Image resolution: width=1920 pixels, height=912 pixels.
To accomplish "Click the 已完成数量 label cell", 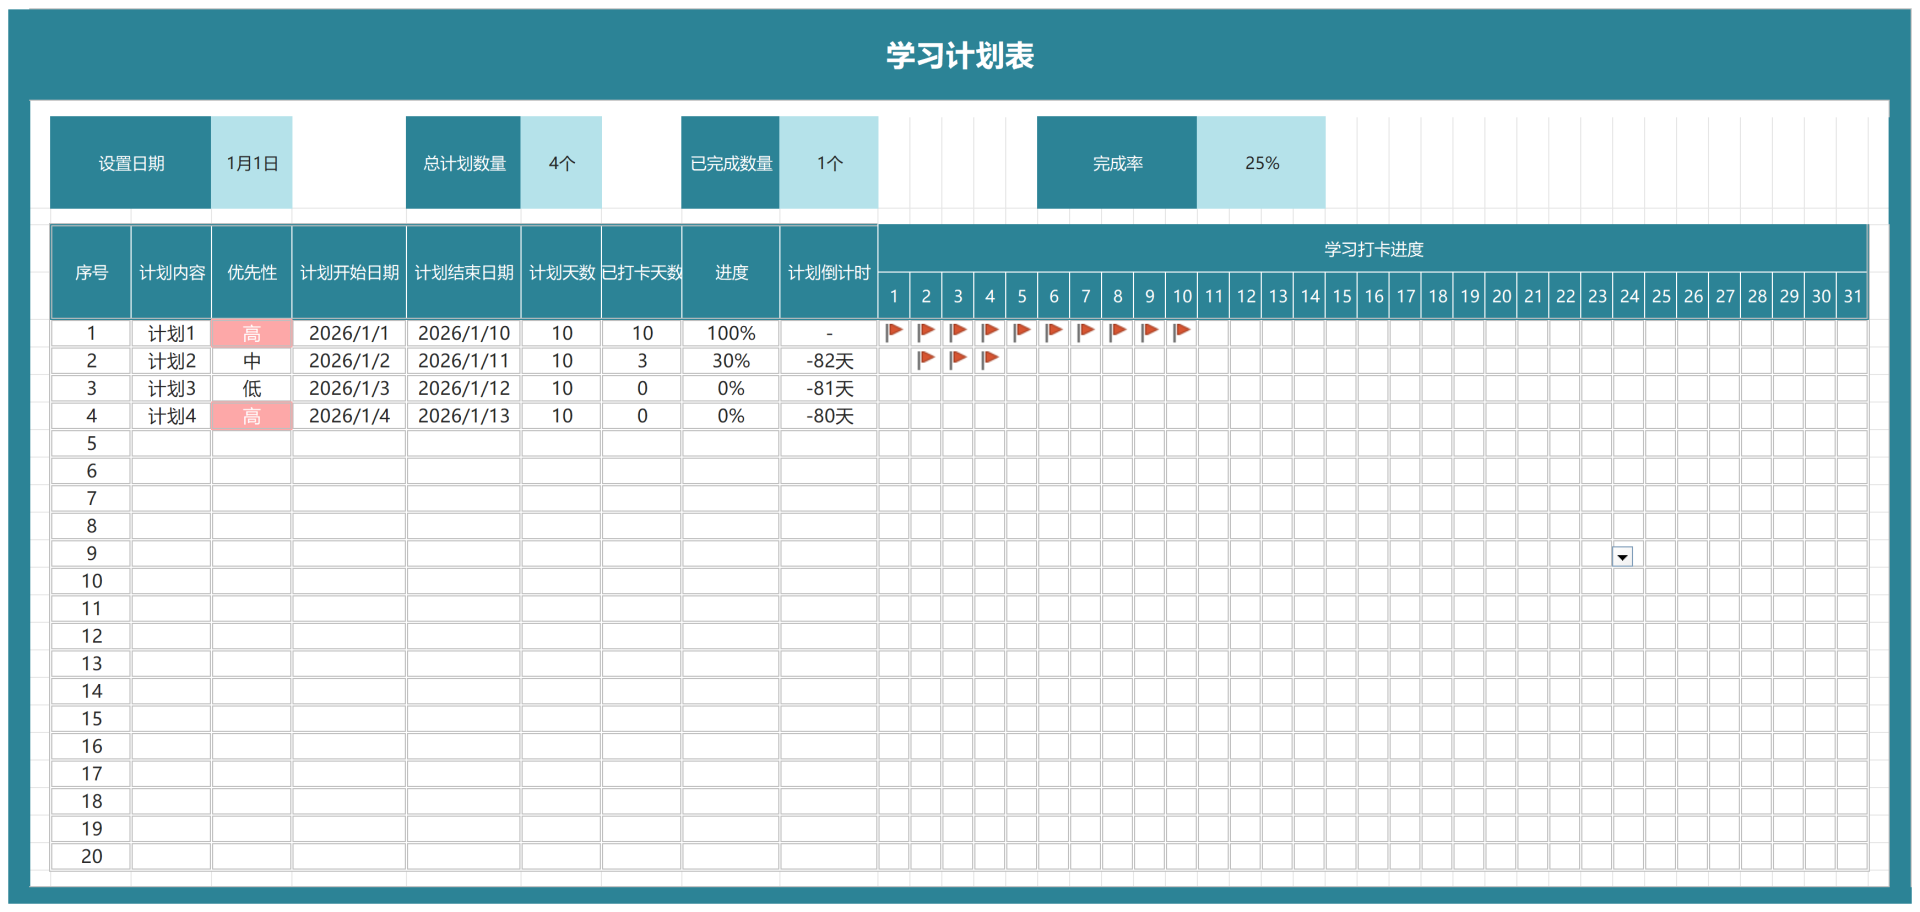I will pyautogui.click(x=729, y=161).
